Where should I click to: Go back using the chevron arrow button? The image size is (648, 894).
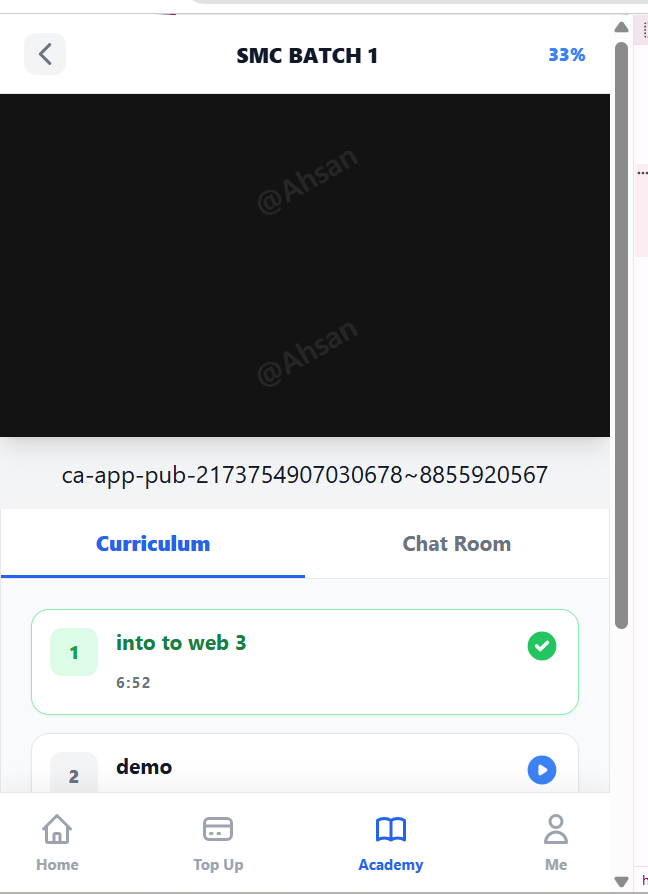coord(45,55)
